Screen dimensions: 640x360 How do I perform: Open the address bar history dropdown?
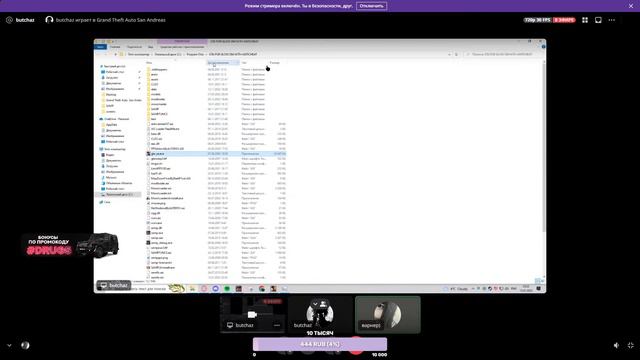(x=449, y=54)
